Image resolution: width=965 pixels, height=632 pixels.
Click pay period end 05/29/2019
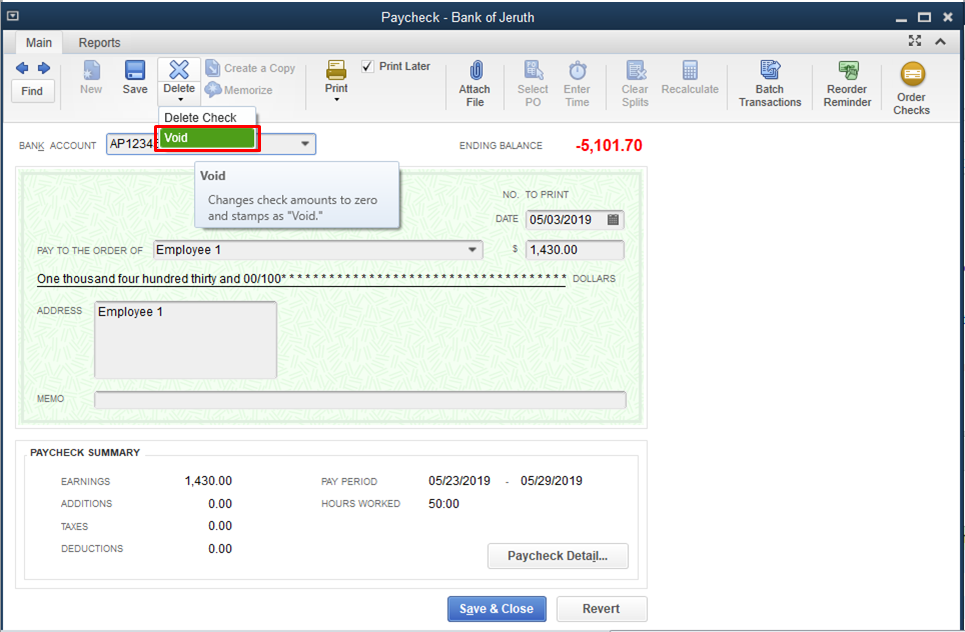551,481
